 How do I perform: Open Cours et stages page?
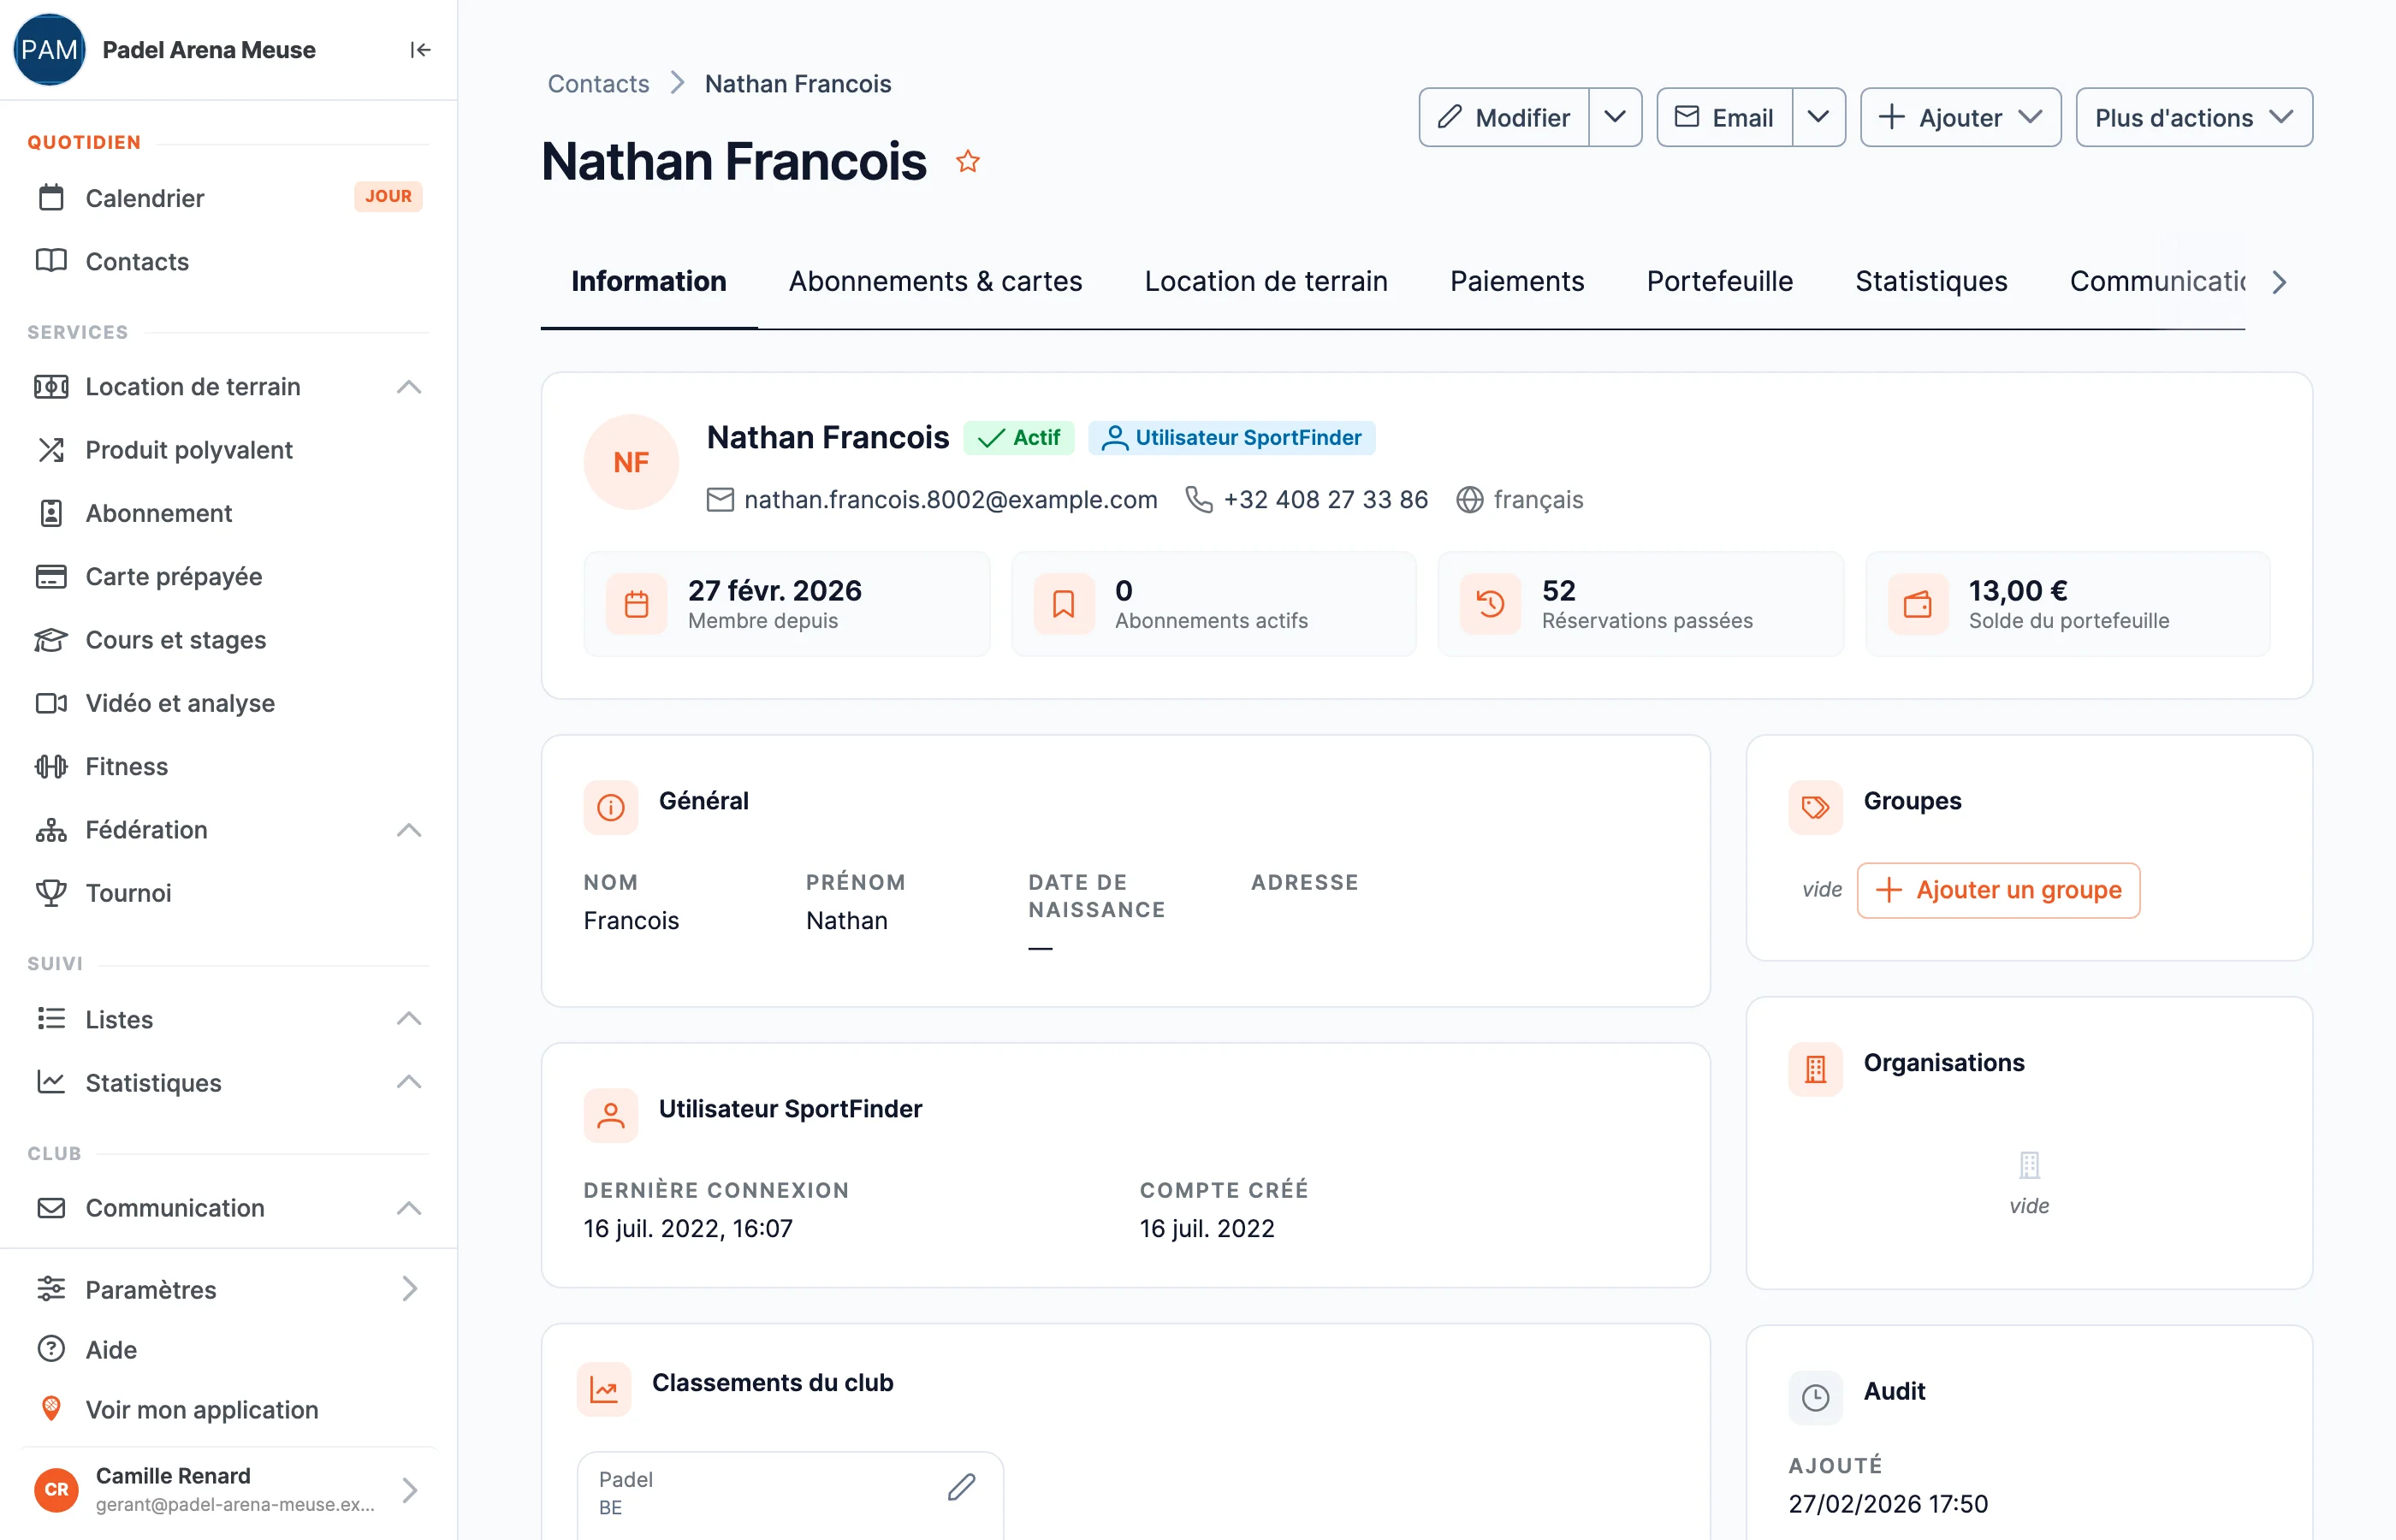point(229,640)
